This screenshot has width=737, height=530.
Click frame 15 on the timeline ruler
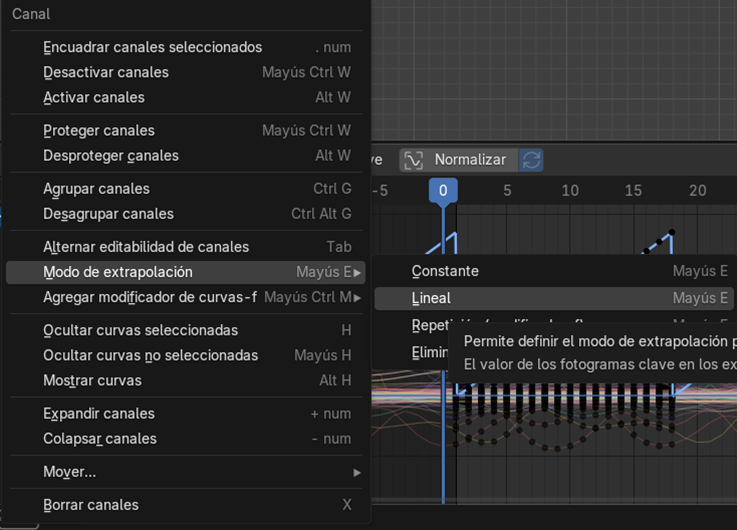coord(633,190)
